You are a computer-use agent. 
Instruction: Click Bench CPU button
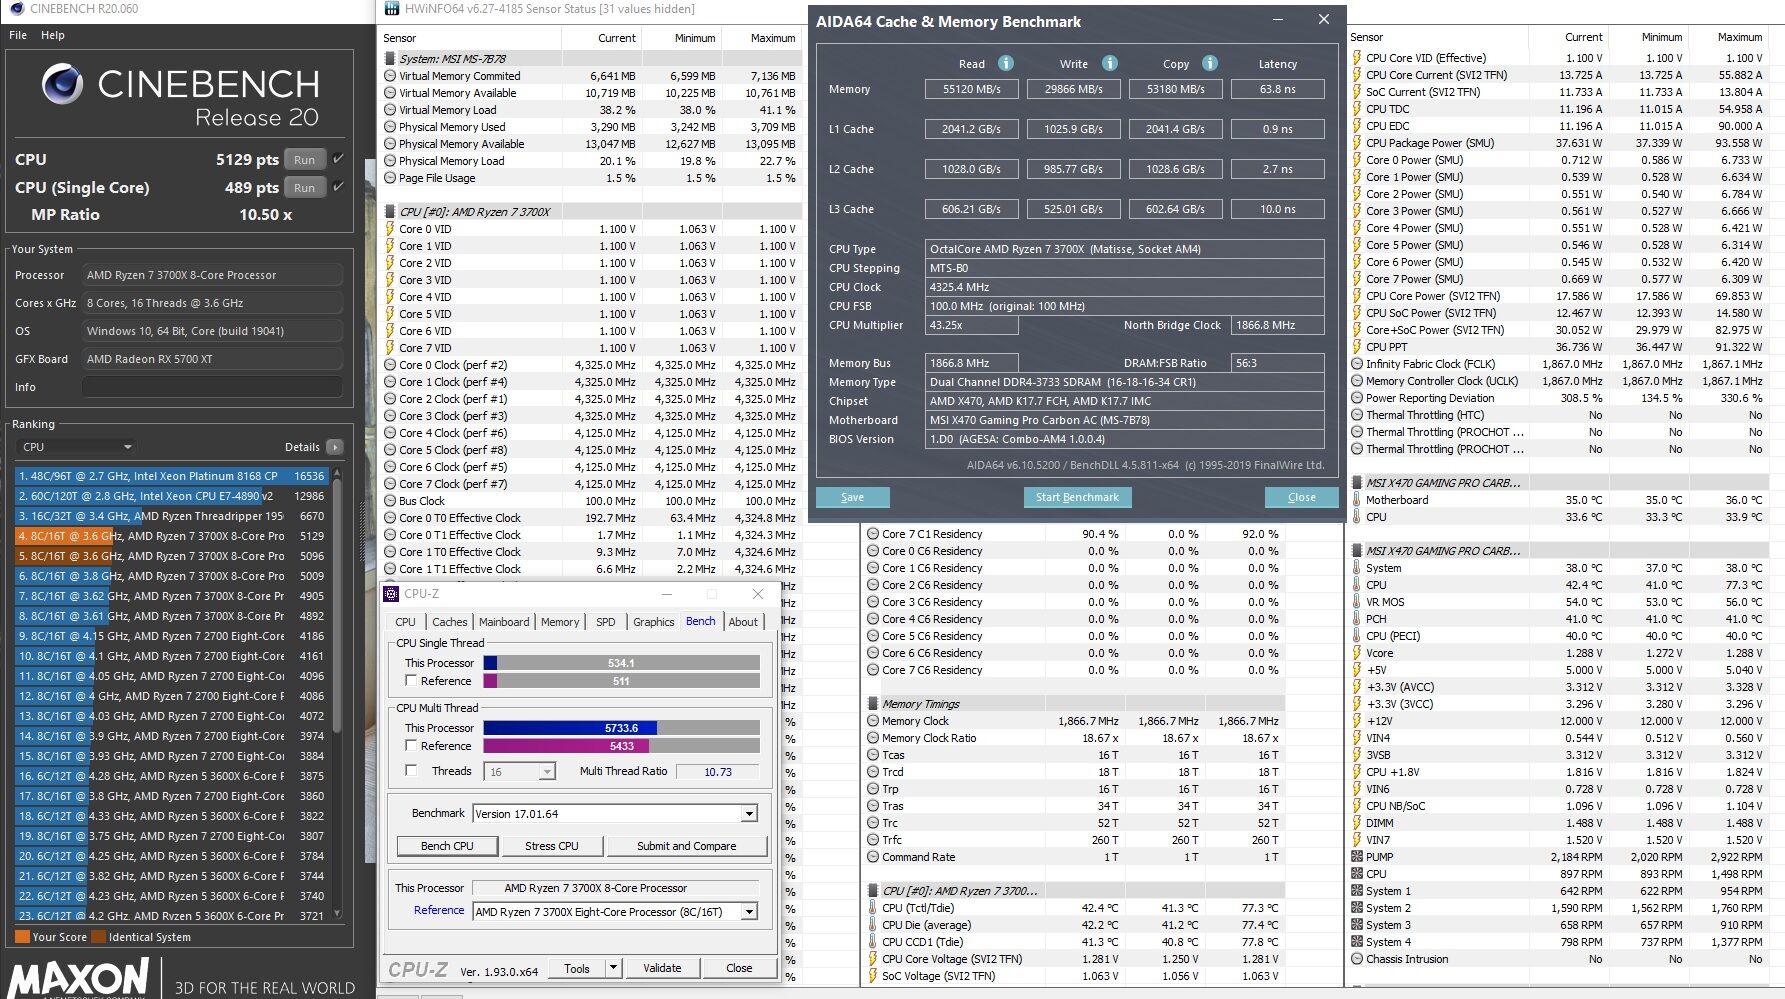(x=447, y=846)
